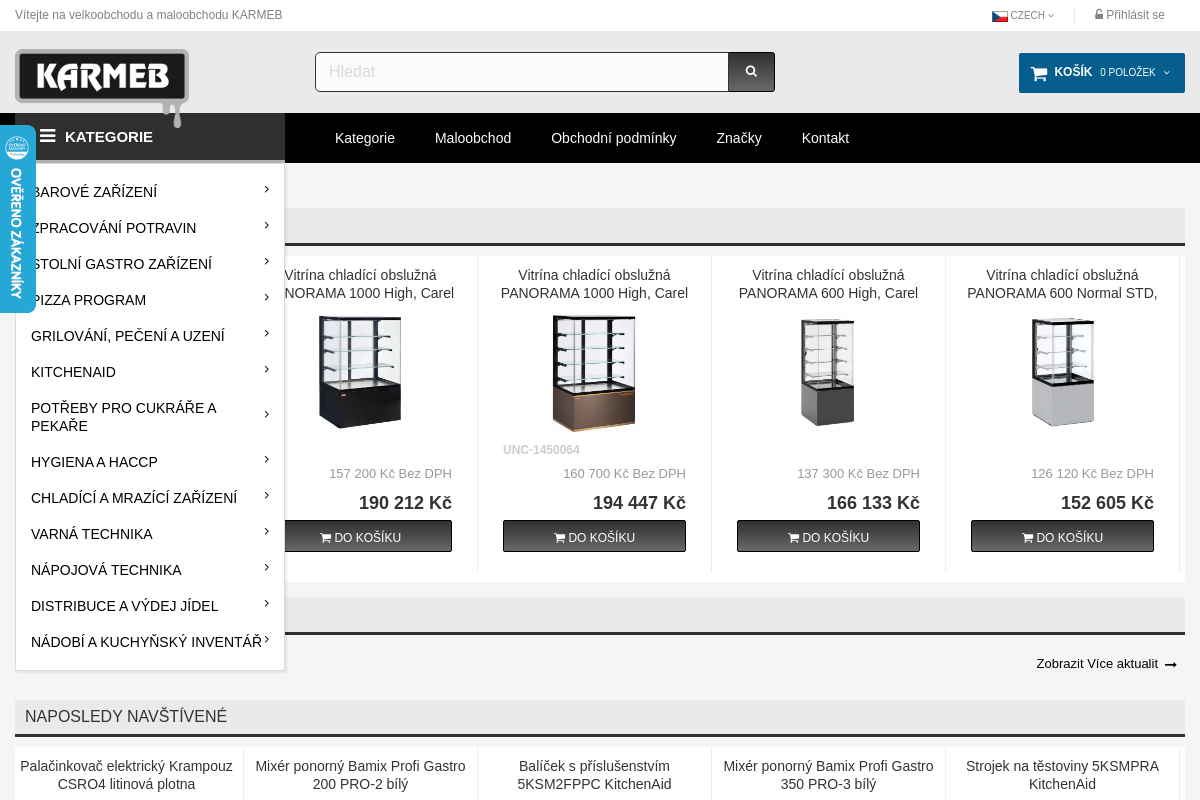Add 194 447 Kč vitrína to cart
The height and width of the screenshot is (800, 1200).
594,536
